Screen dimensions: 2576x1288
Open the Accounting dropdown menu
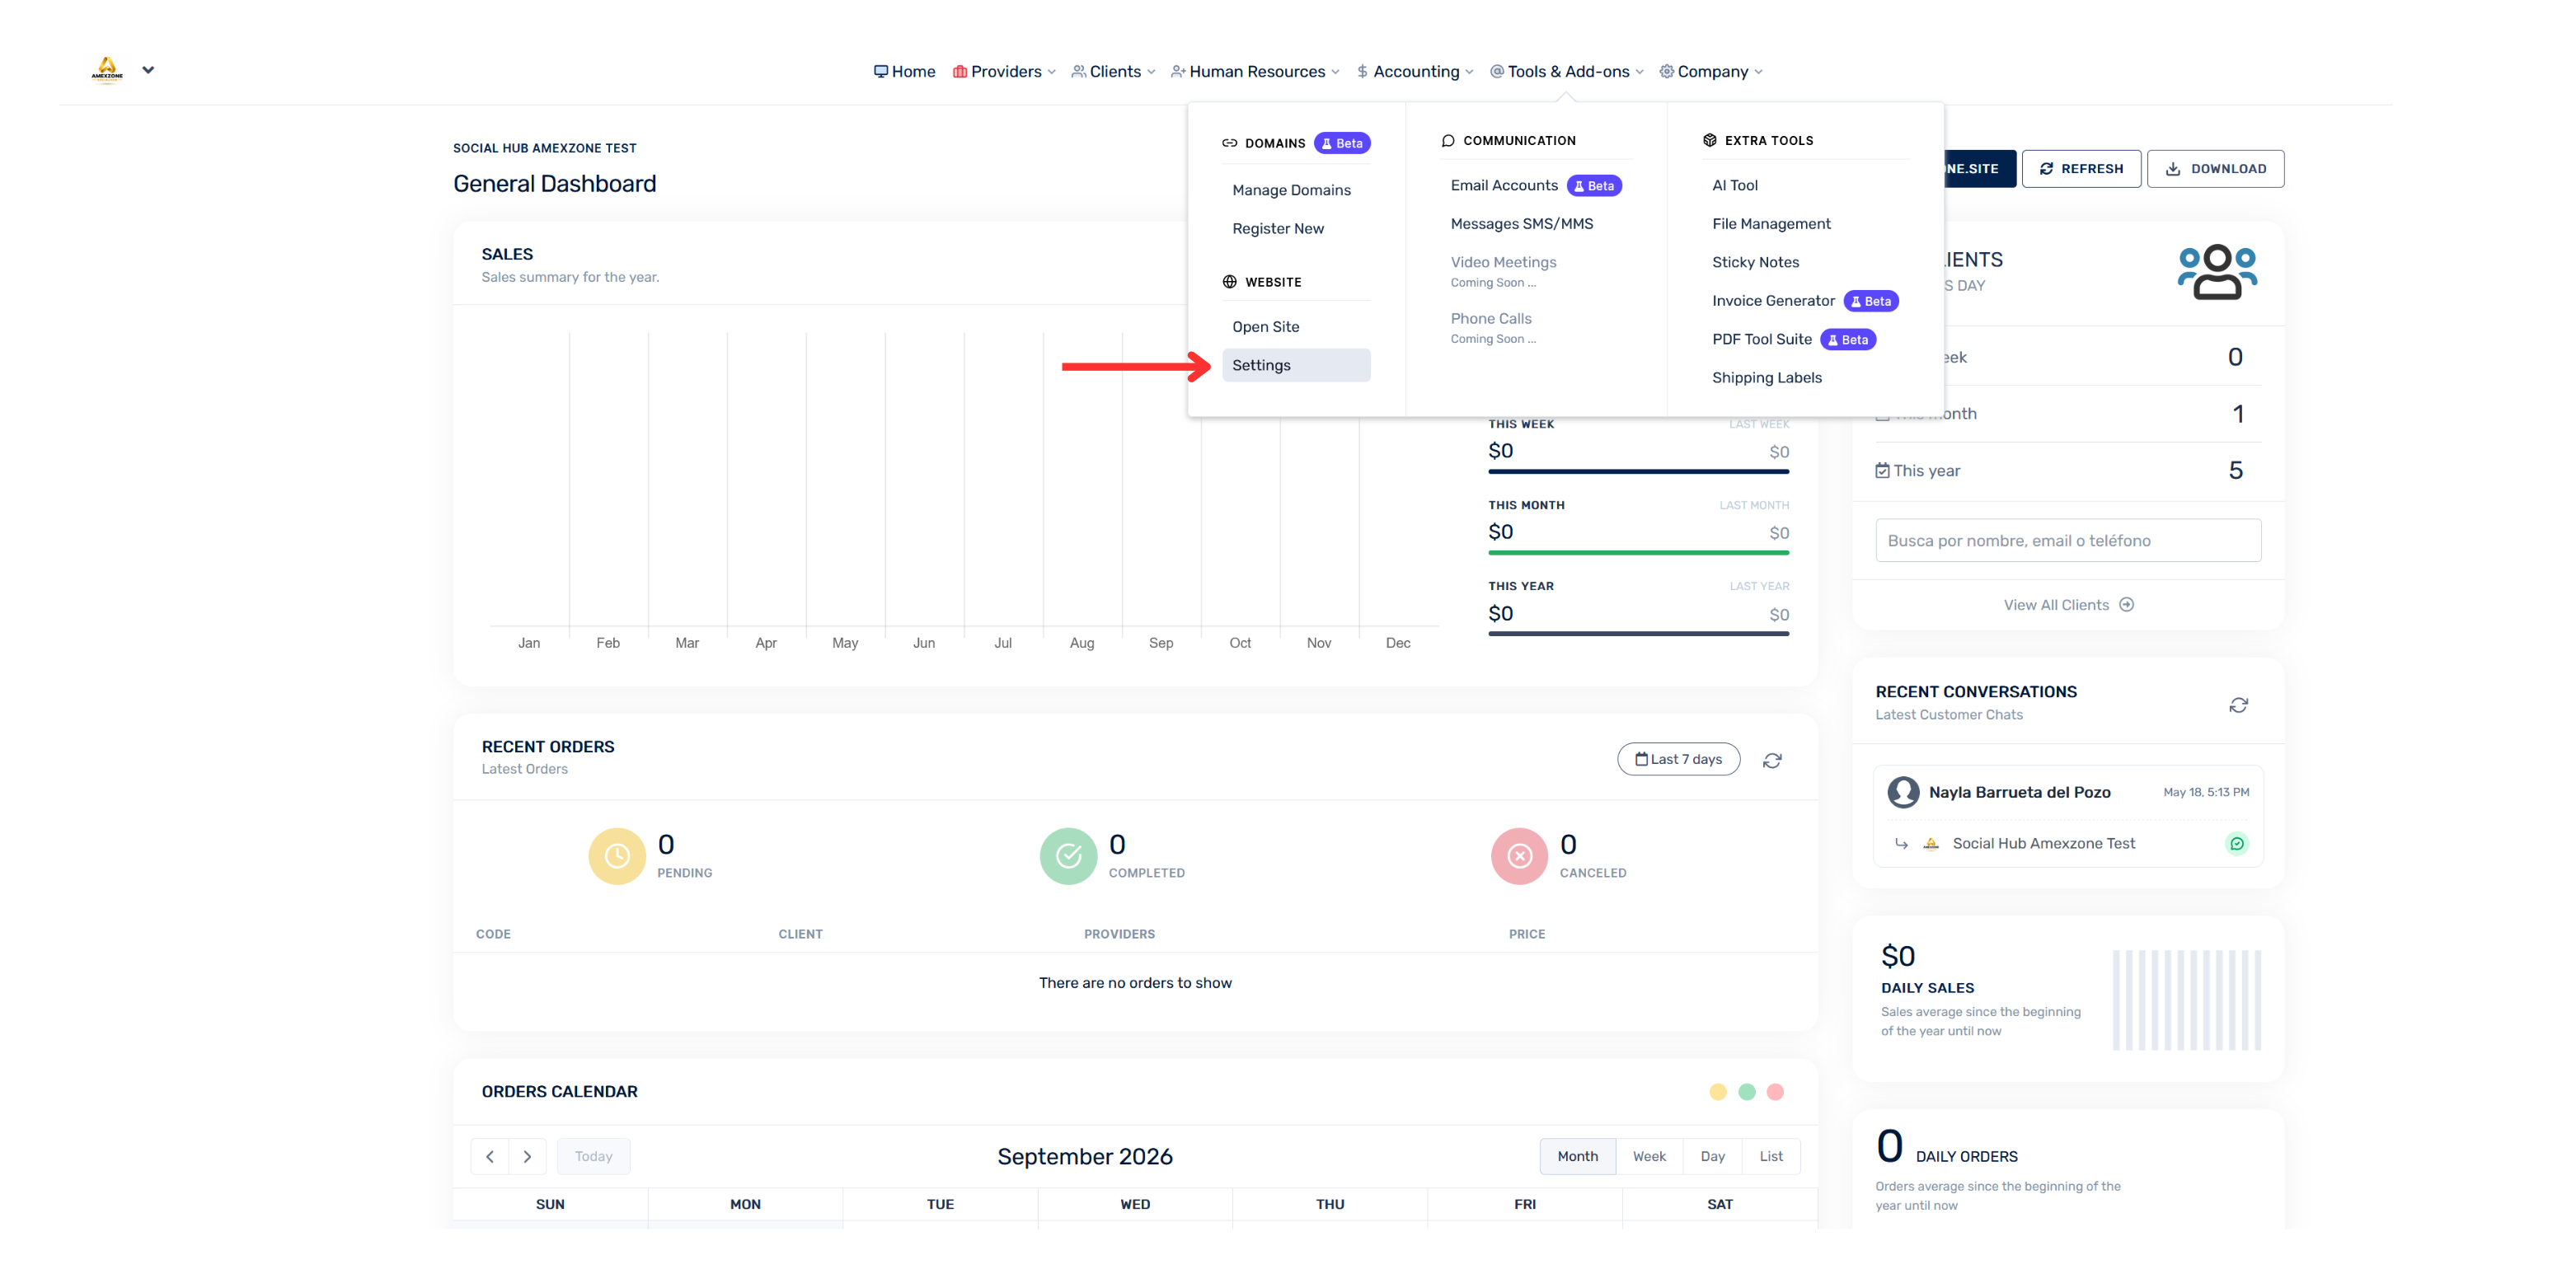coord(1415,72)
